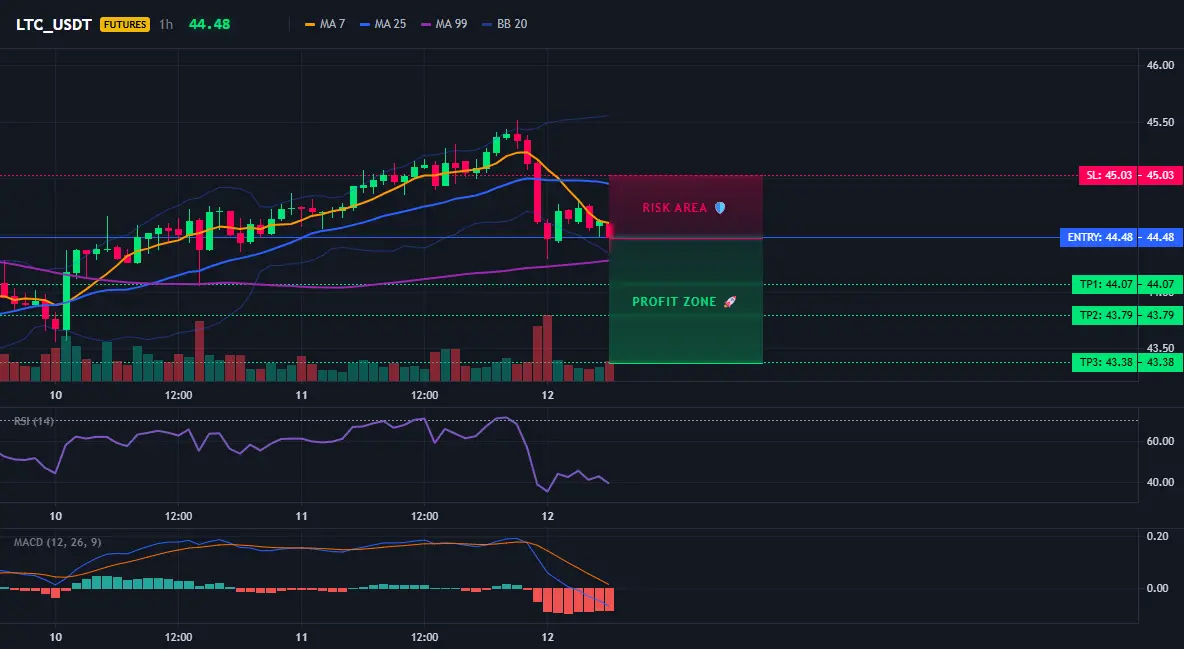The height and width of the screenshot is (649, 1184).
Task: Click the ENTRY: 44.48 price label
Action: coord(1099,237)
